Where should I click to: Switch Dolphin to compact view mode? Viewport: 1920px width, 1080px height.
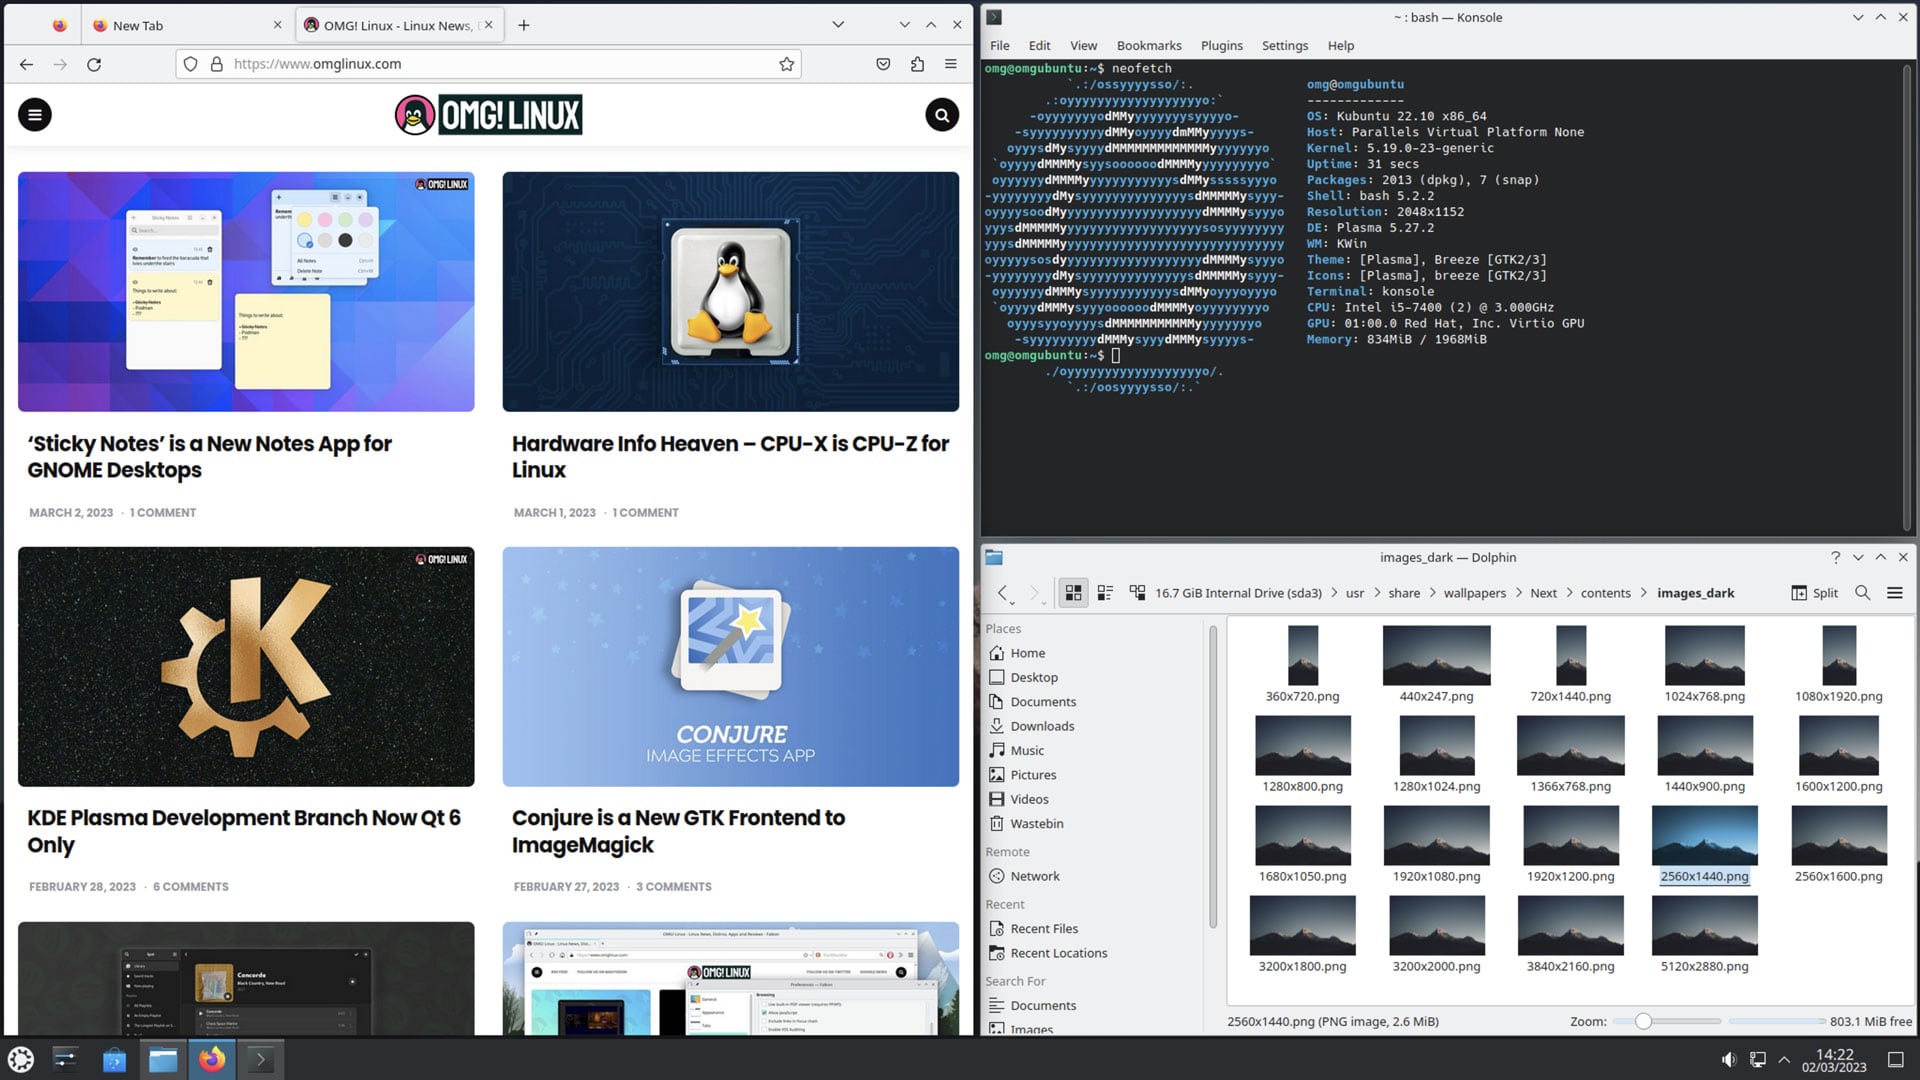[1105, 593]
